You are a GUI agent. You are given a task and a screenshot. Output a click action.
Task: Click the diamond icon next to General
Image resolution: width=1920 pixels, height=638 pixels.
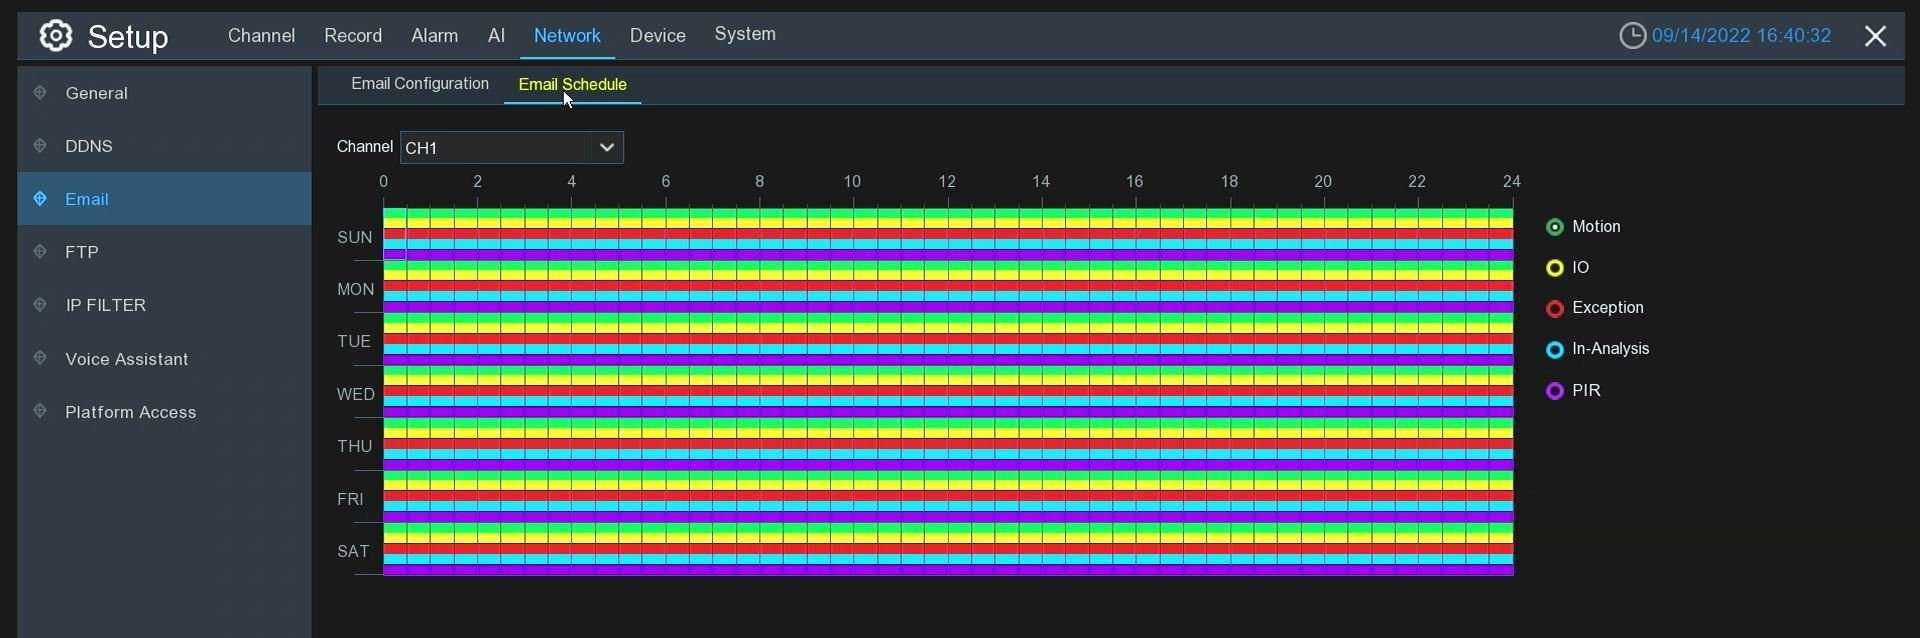click(x=40, y=93)
